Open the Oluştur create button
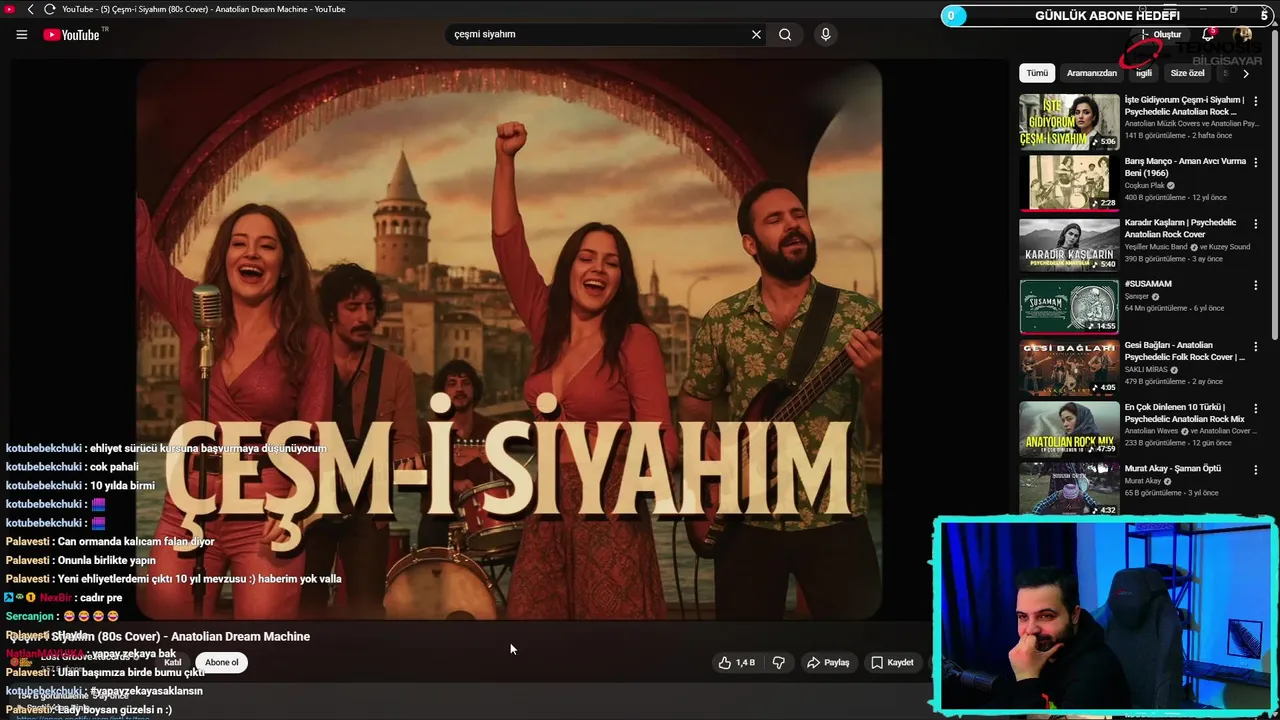 pyautogui.click(x=1160, y=35)
